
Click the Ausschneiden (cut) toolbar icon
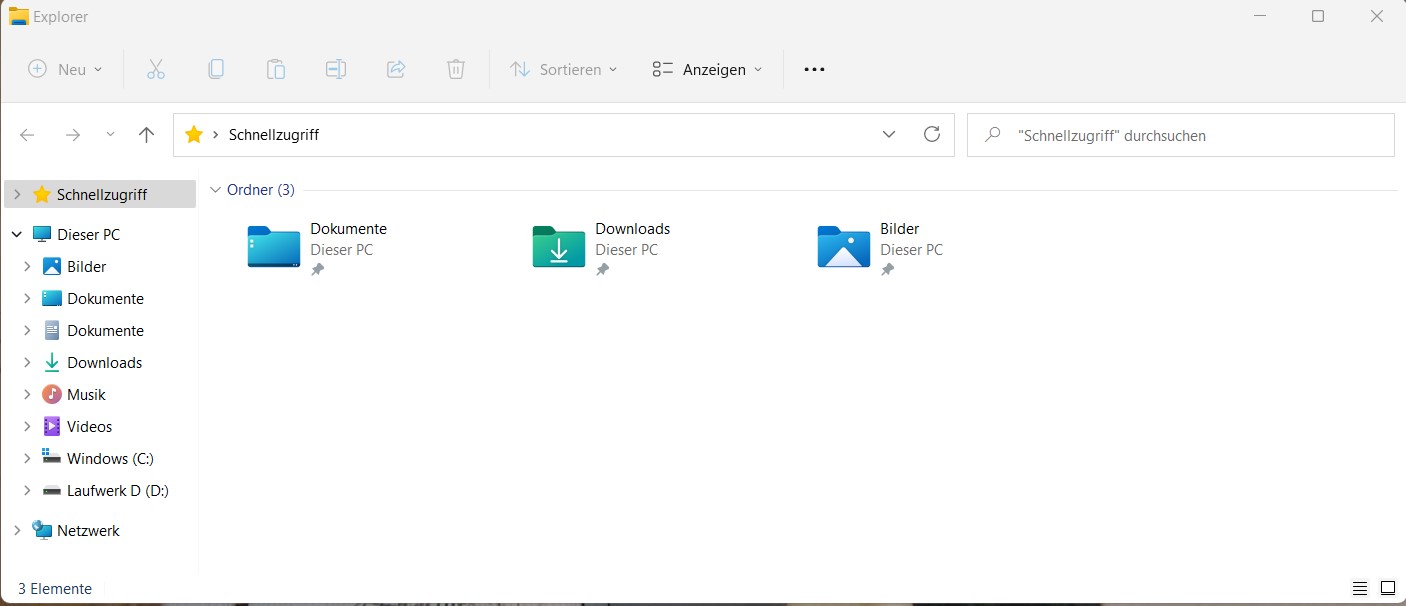[156, 69]
